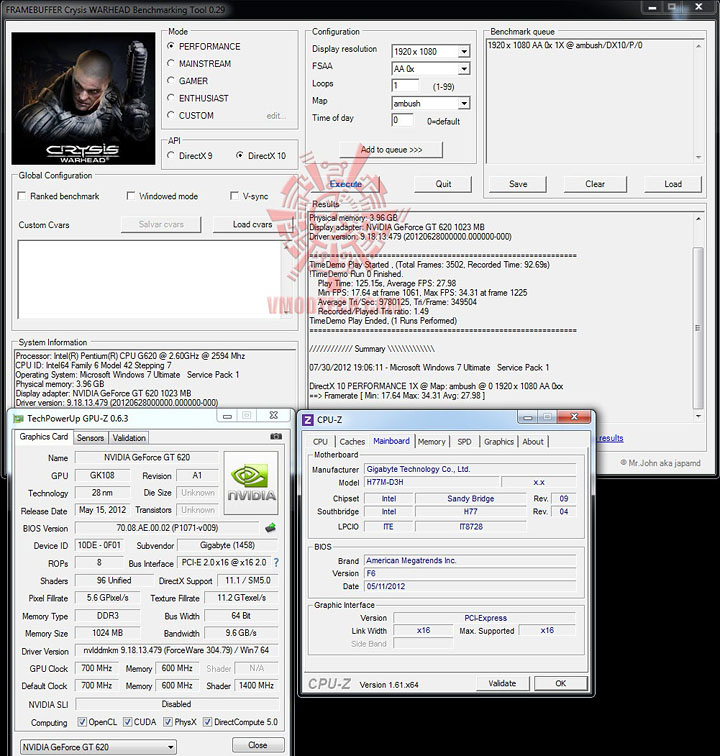The height and width of the screenshot is (756, 720).
Task: Open Display resolution dropdown
Action: [x=464, y=52]
